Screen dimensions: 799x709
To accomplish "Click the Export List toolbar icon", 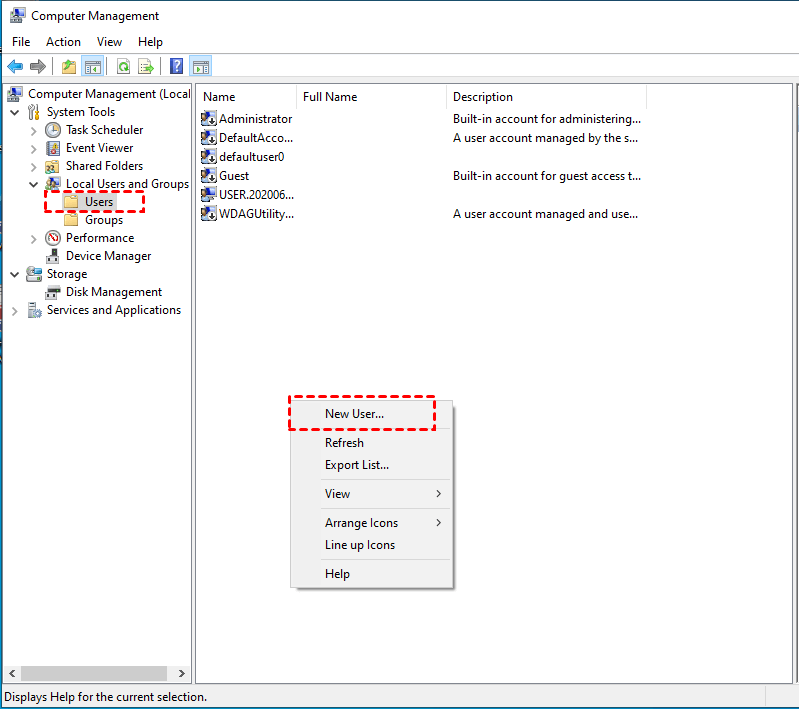I will coord(146,67).
